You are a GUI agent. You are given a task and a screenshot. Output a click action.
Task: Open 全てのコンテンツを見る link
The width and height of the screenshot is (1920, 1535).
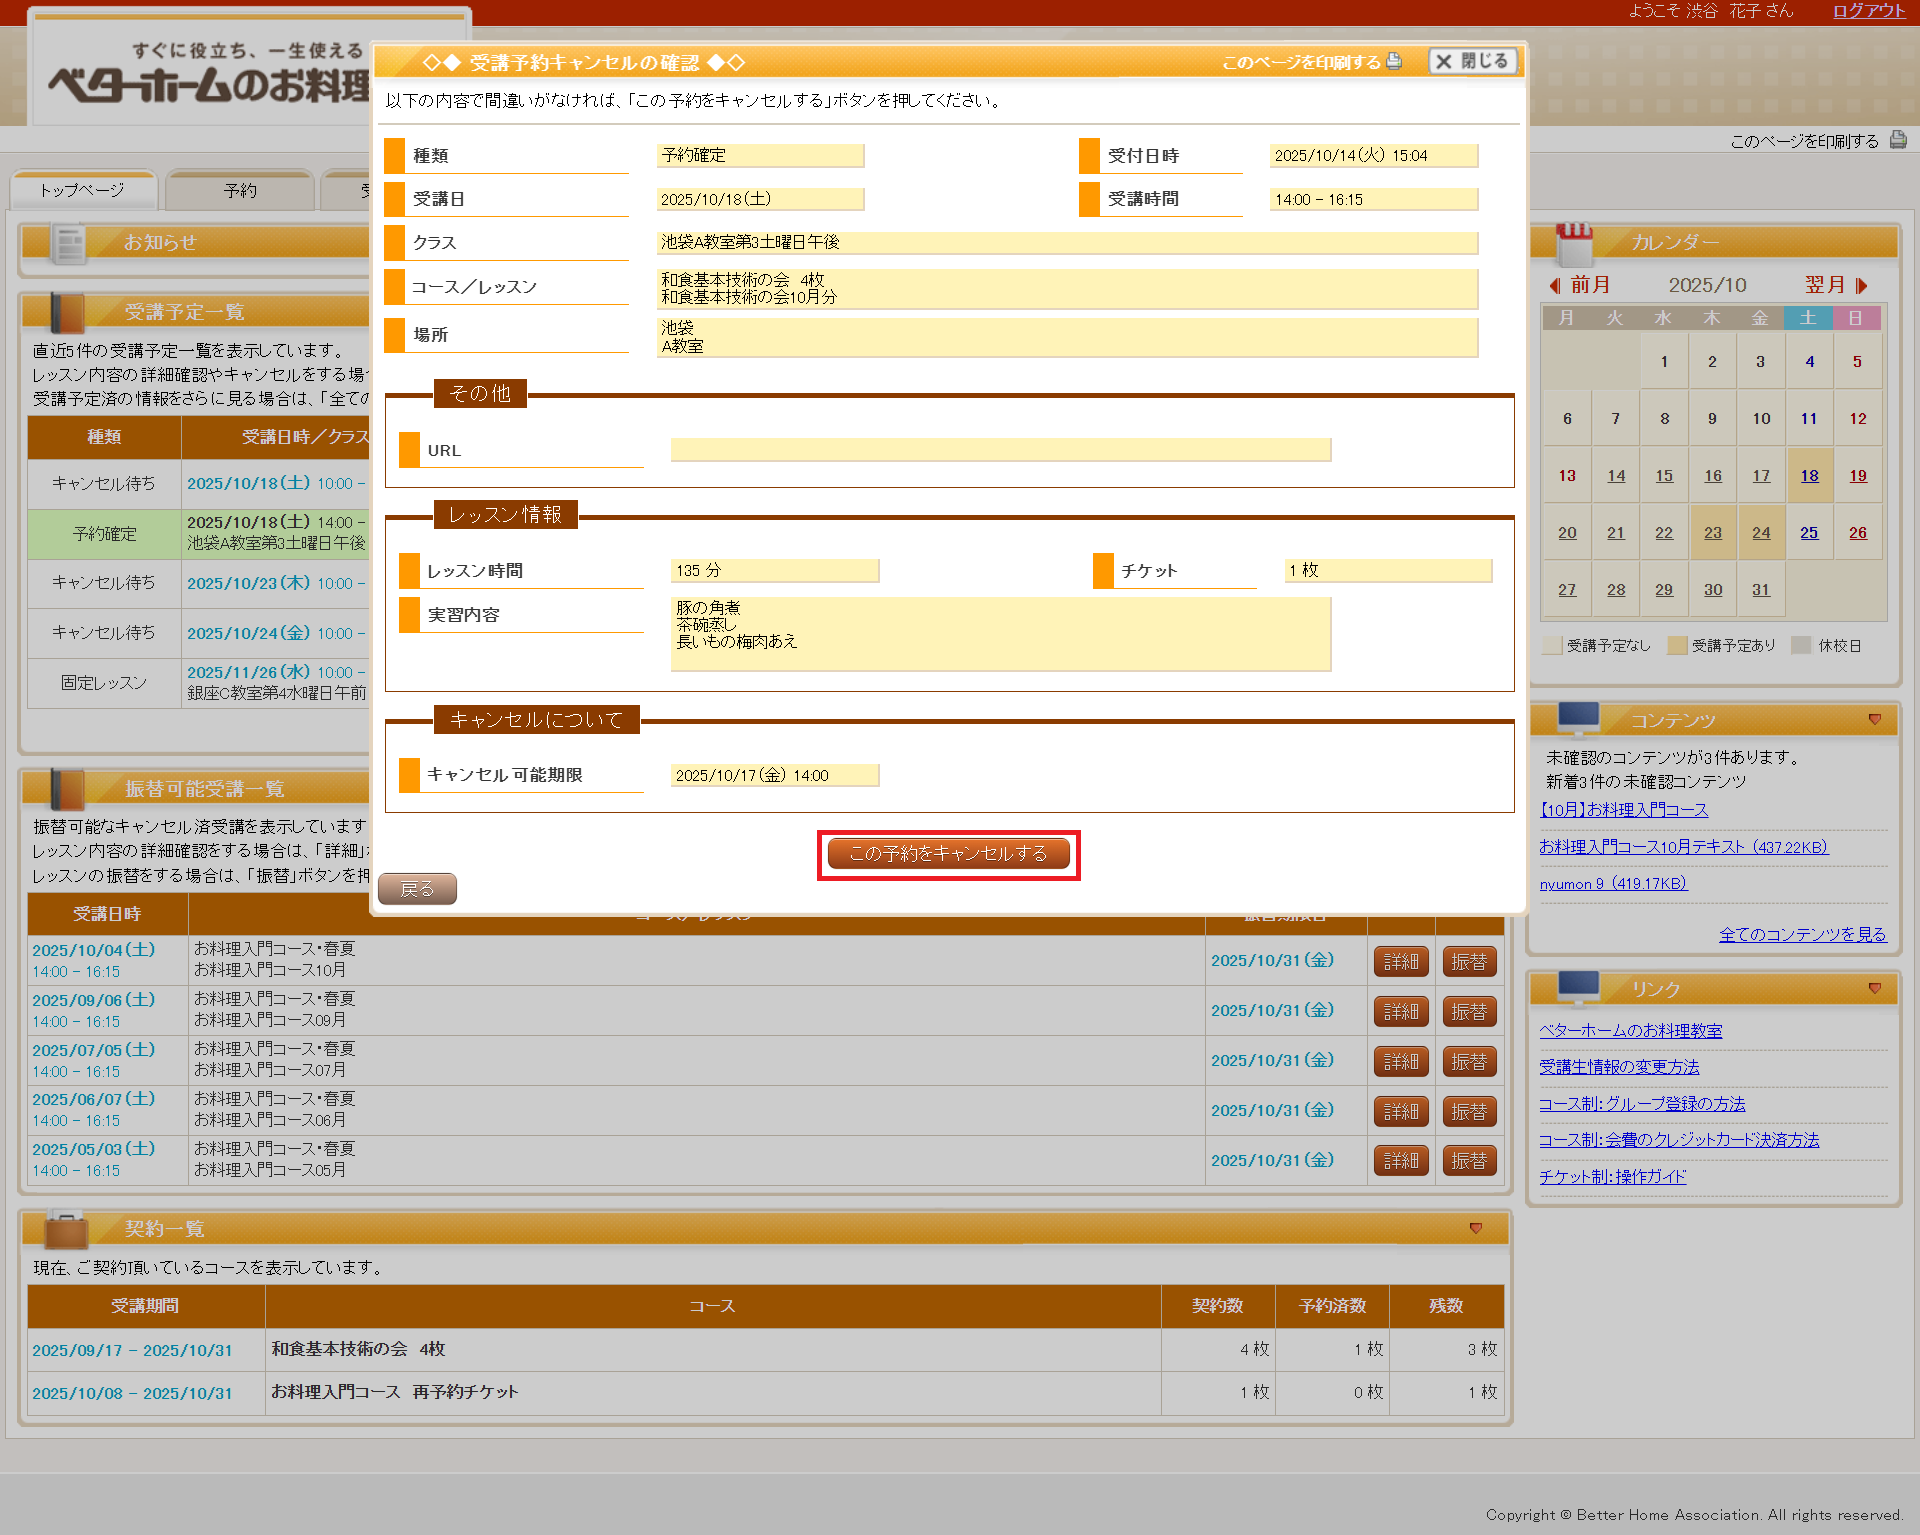(1802, 934)
